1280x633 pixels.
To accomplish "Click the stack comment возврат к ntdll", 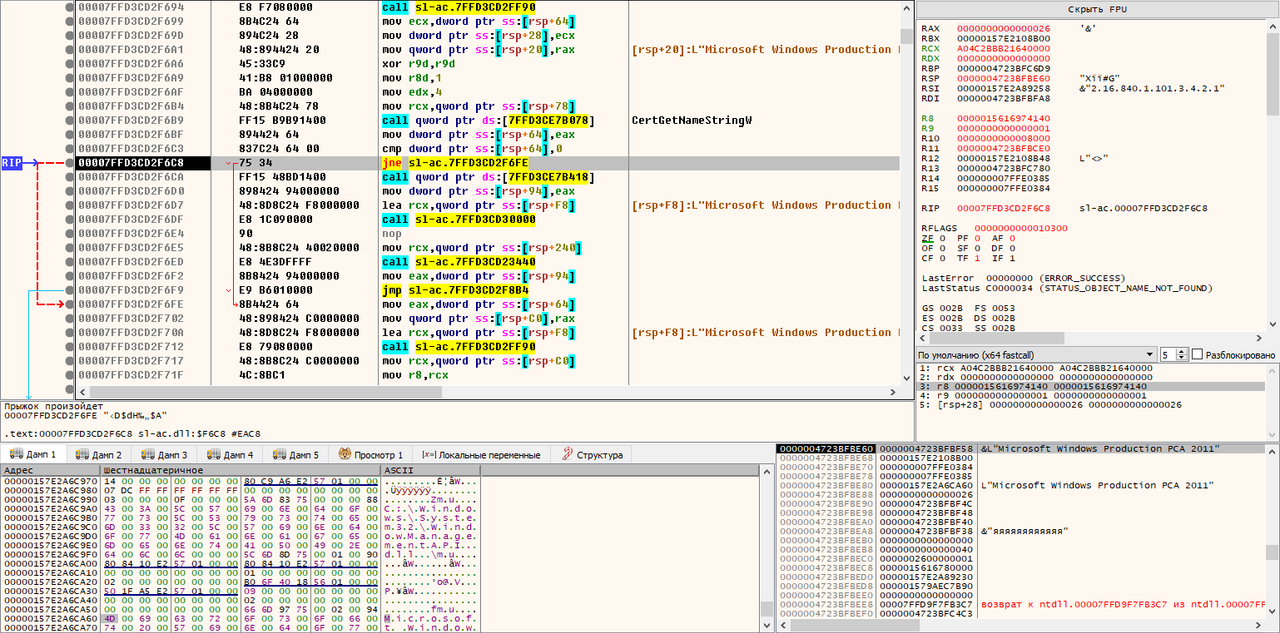I will pos(1123,605).
